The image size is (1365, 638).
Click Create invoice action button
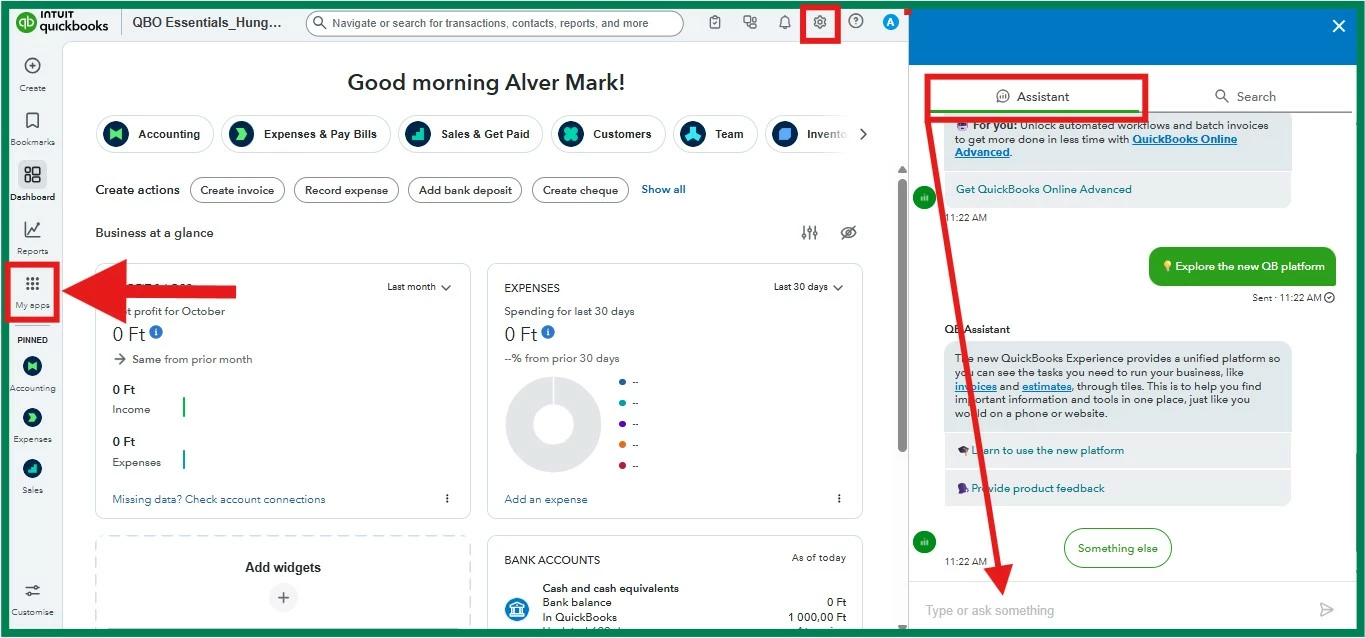[x=238, y=190]
